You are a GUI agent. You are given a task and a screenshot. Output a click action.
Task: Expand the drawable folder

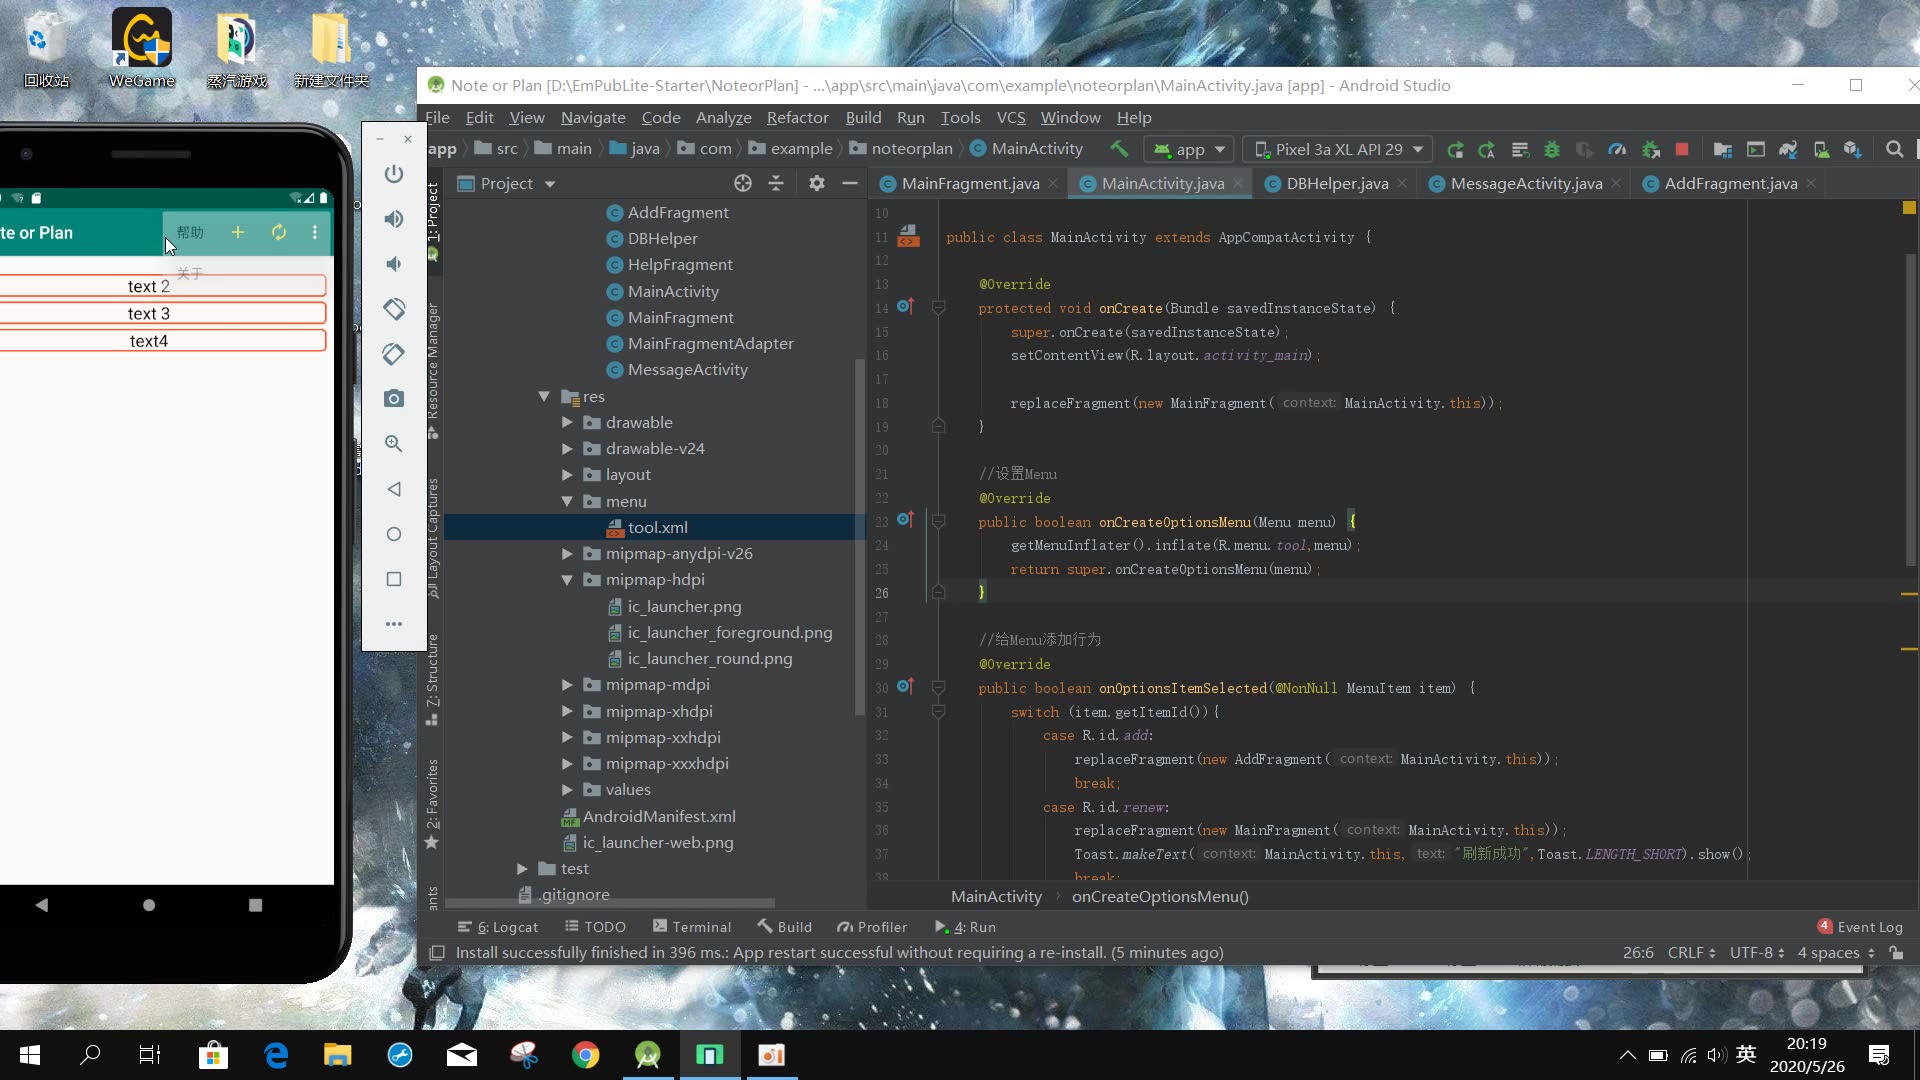[x=567, y=423]
